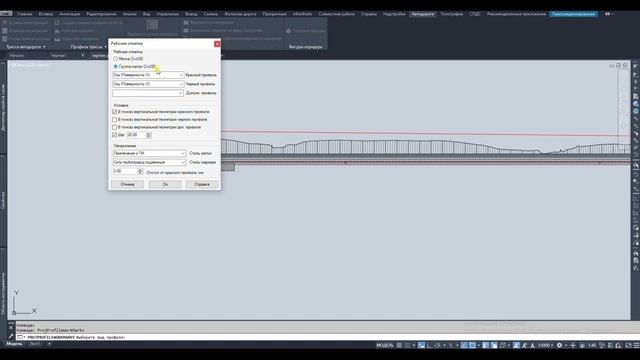Screen dimensions: 640x360
Task: Switch to the Модель layout tab
Action: click(15, 344)
